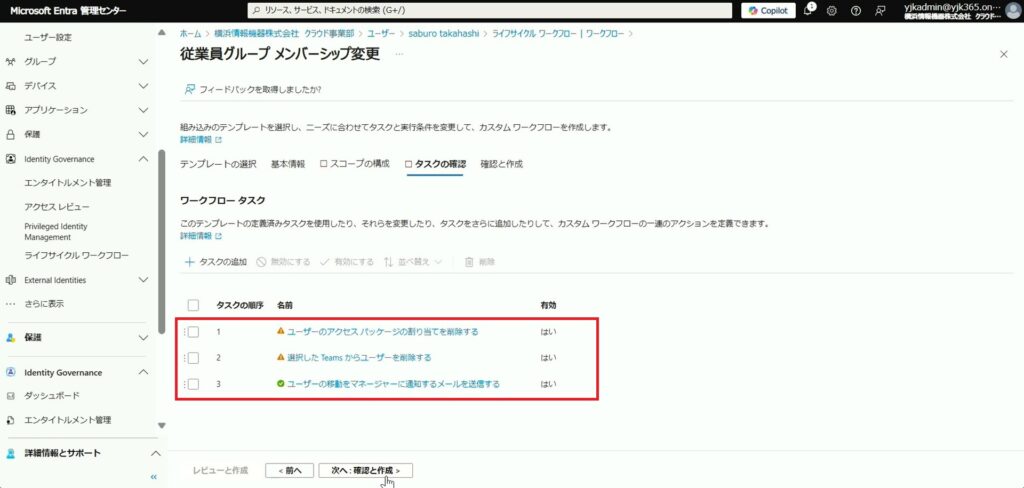Click Identity Governance icon above エンタイトルメント管理

[10, 159]
